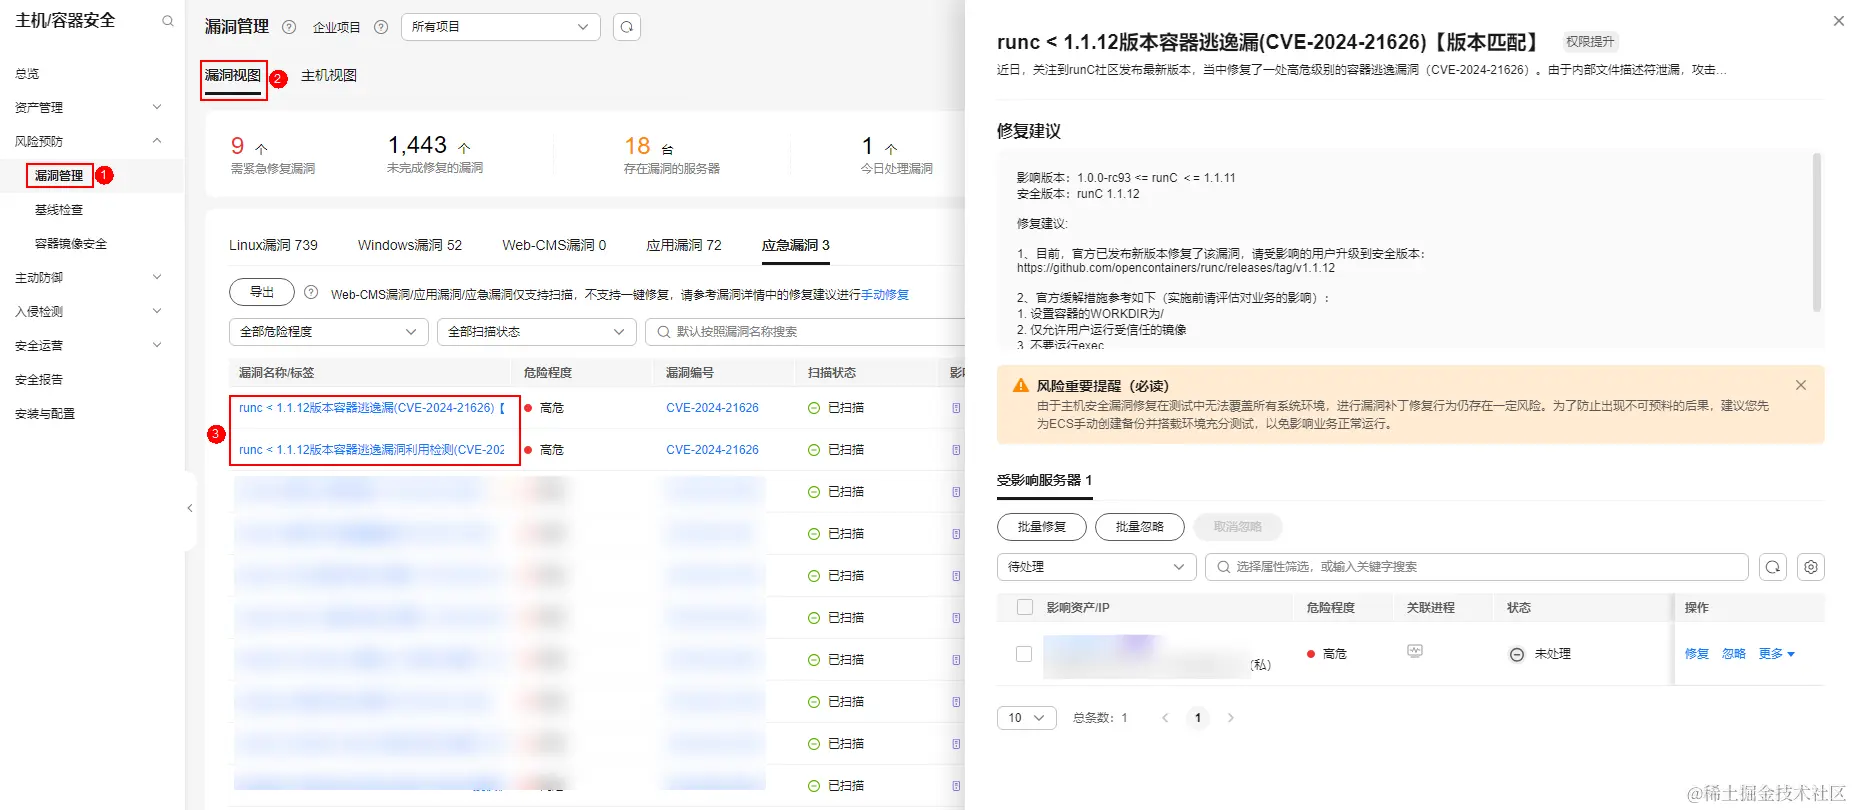
Task: Open 安装与配置 in the sidebar
Action: click(45, 413)
